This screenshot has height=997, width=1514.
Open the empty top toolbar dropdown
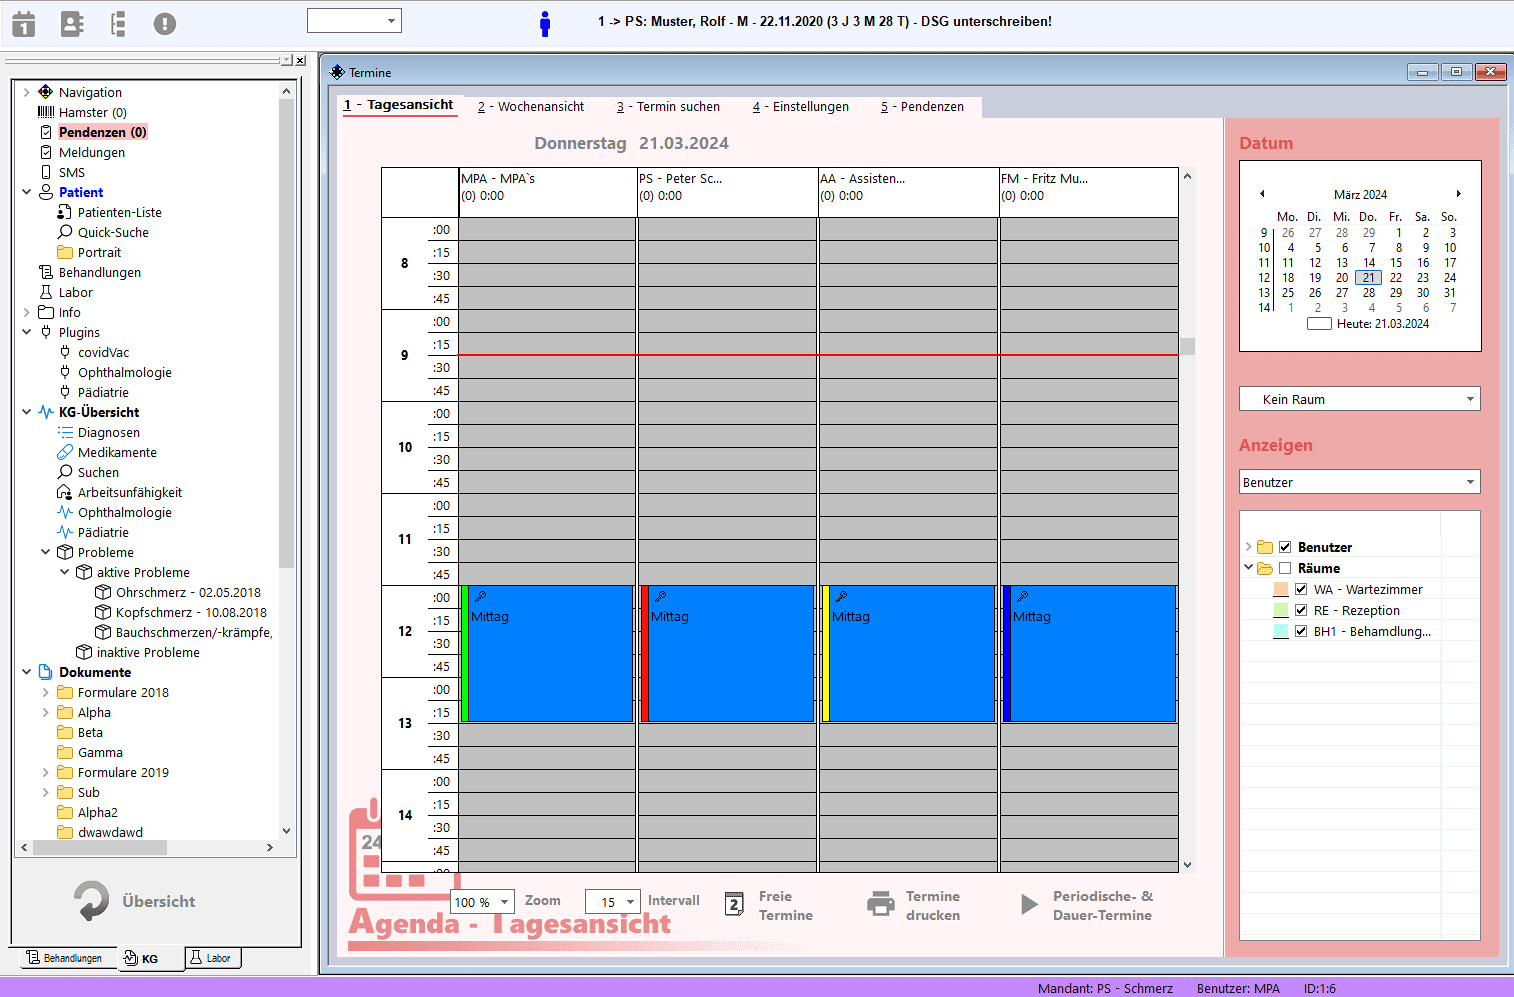click(x=354, y=21)
